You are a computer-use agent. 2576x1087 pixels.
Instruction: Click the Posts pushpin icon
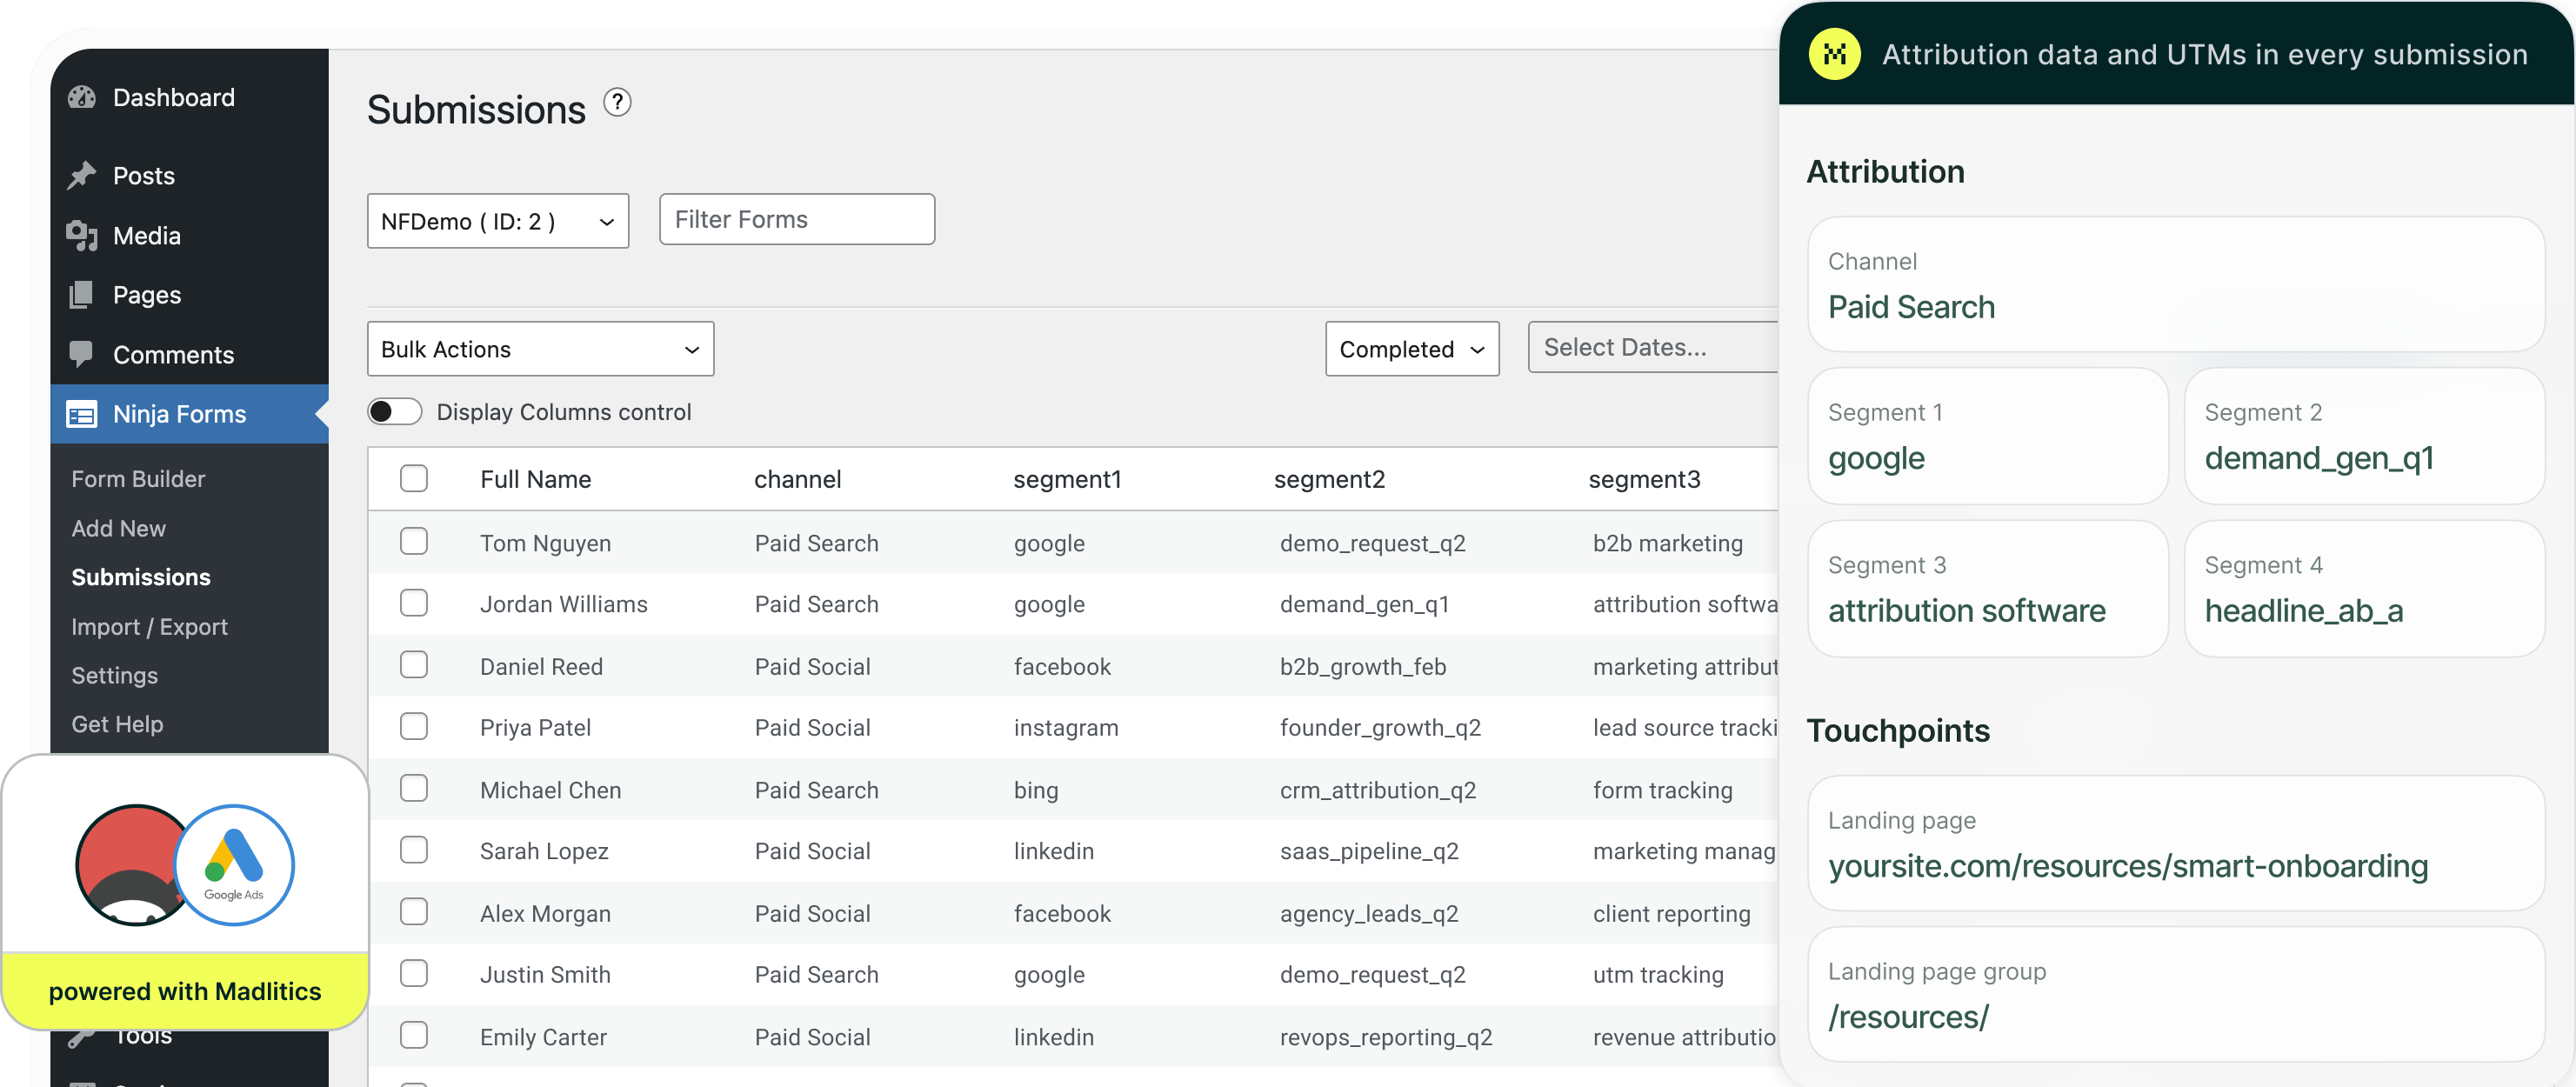pos(82,175)
